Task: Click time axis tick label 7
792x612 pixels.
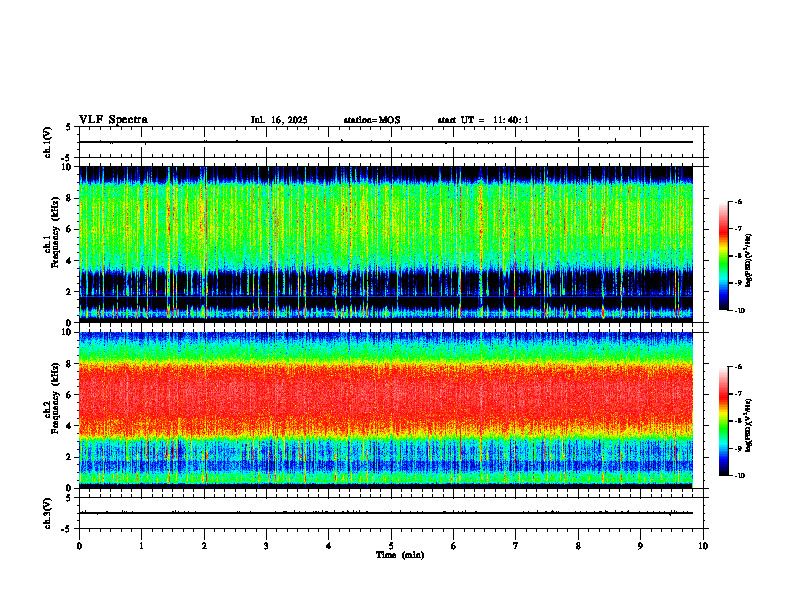Action: [516, 546]
